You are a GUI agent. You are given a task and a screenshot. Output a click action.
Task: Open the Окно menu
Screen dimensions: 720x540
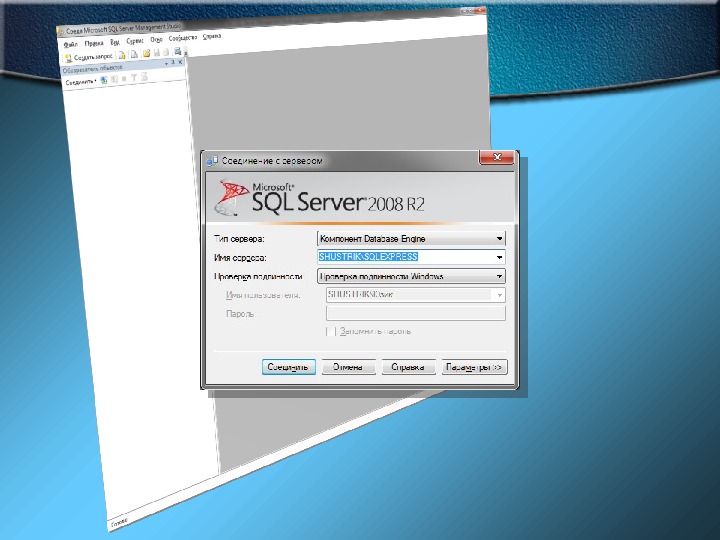(157, 39)
